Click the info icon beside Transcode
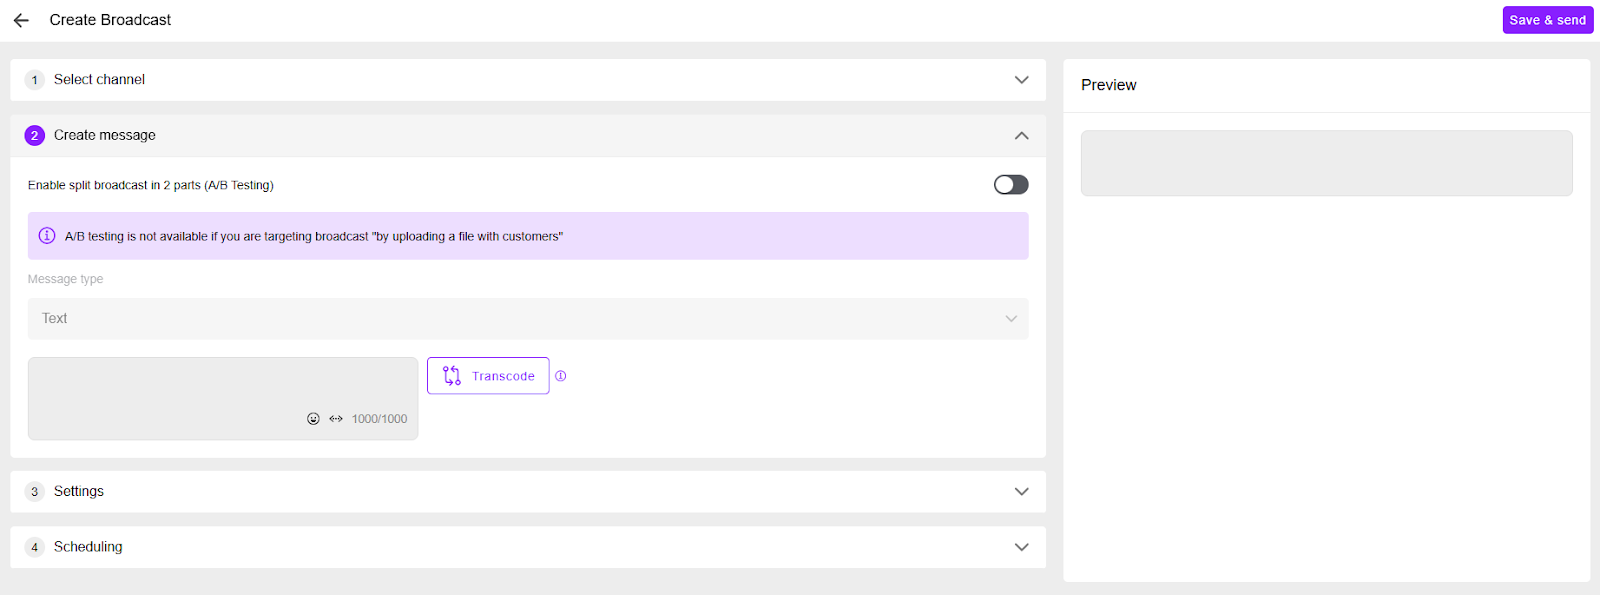The image size is (1600, 595). tap(561, 376)
